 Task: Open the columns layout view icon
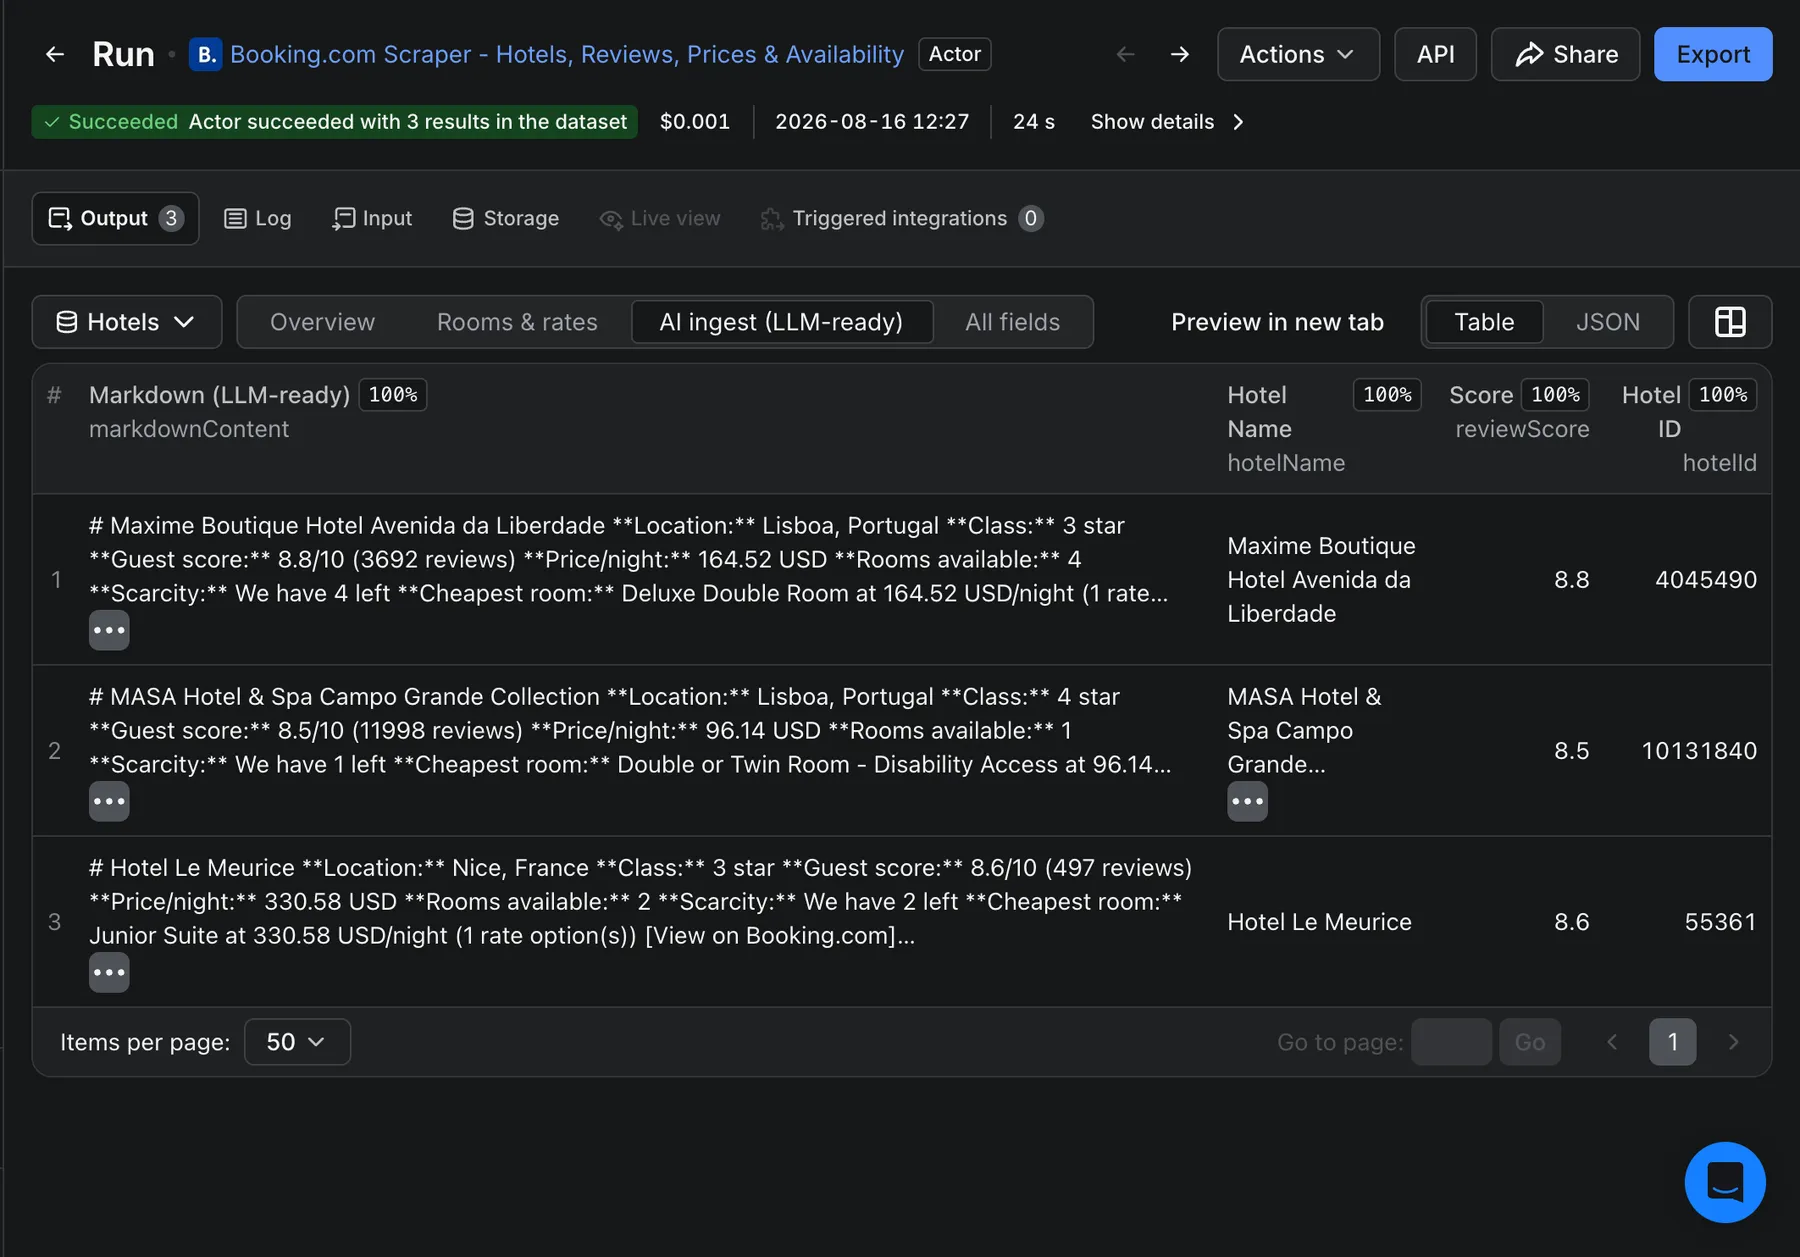click(1730, 322)
